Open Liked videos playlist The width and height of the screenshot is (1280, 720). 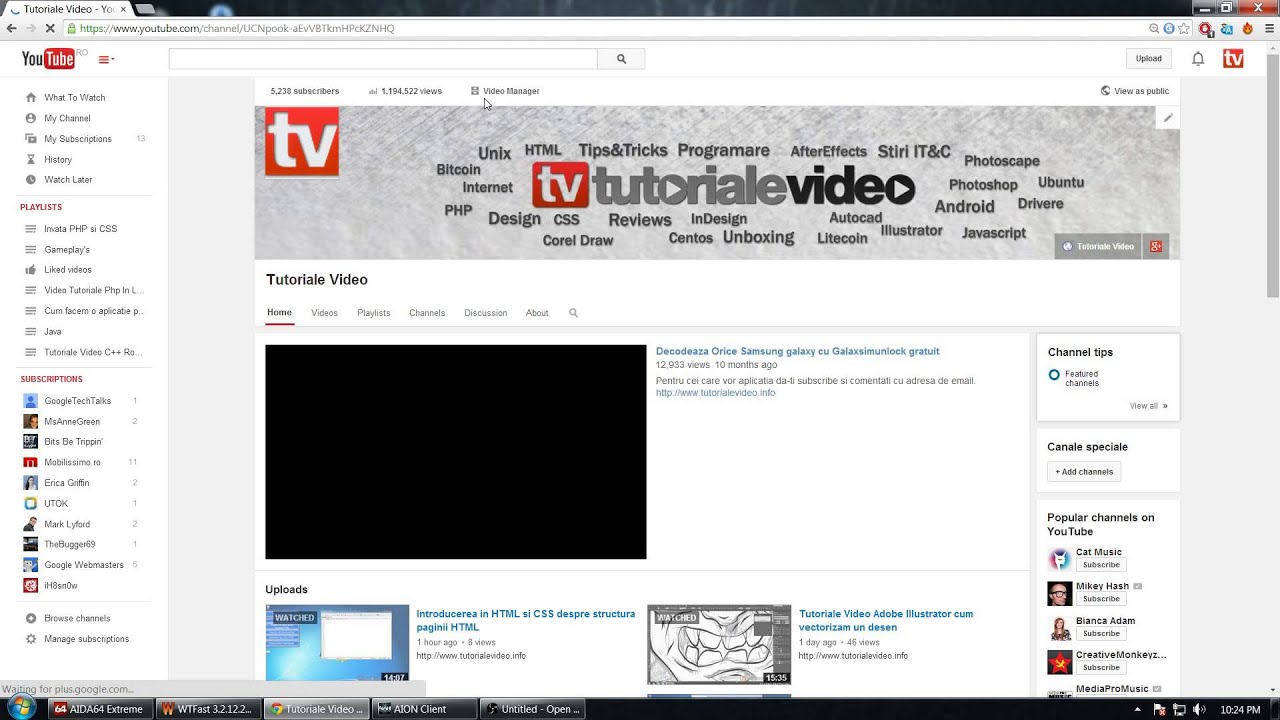tap(68, 270)
